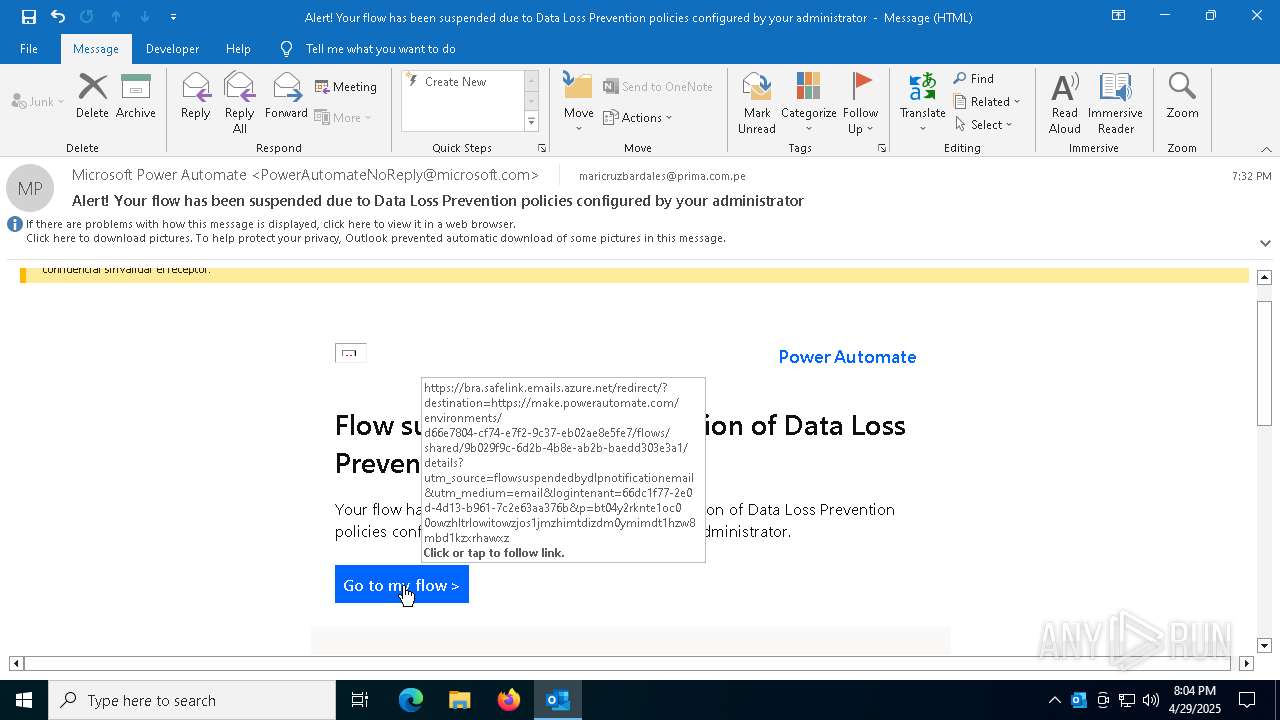1280x720 pixels.
Task: Switch to the Message ribbon tab
Action: pos(96,48)
